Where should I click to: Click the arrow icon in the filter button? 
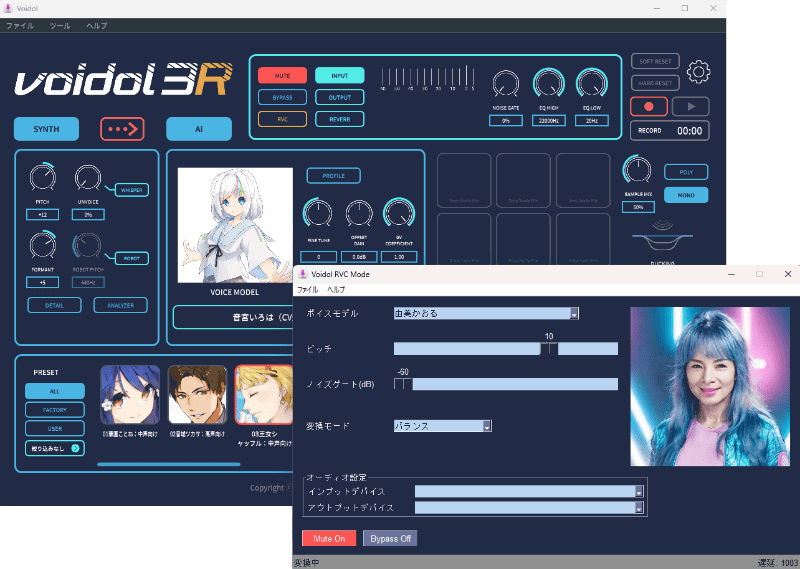point(76,448)
